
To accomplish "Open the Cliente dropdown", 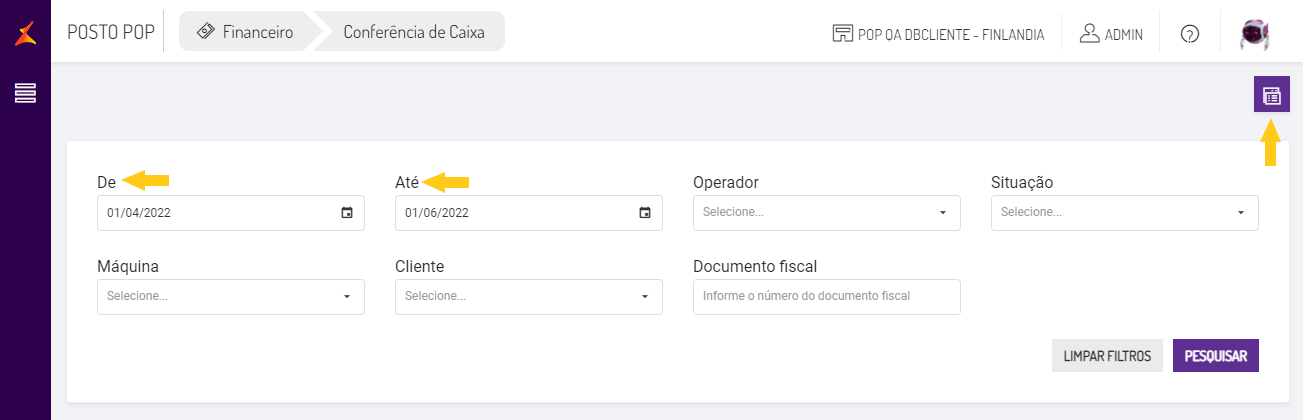I will point(528,297).
